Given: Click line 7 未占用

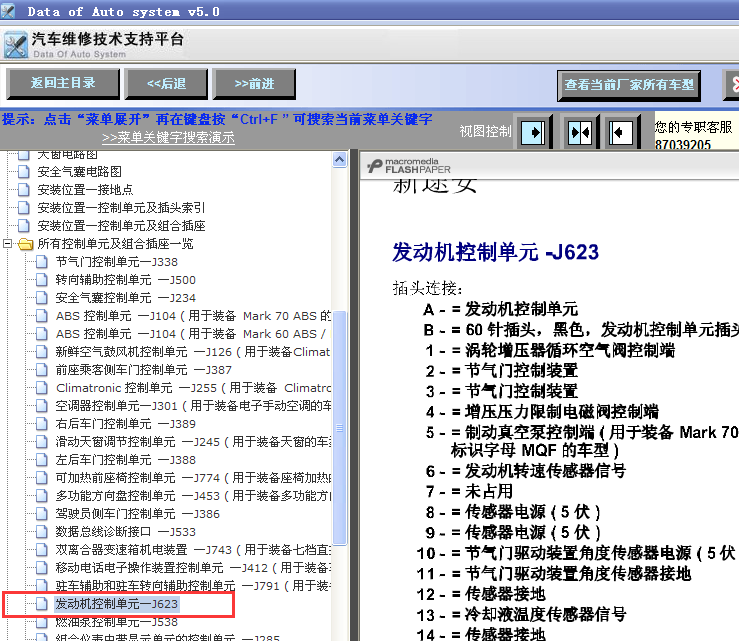Looking at the screenshot, I should pyautogui.click(x=469, y=492).
